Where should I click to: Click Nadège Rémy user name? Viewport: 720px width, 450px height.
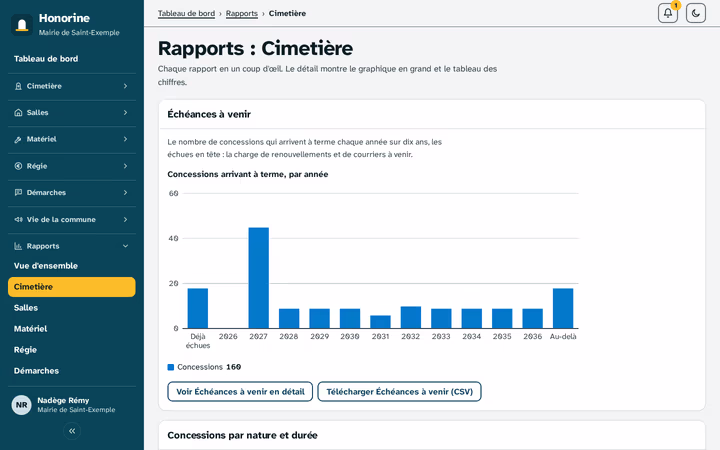click(x=63, y=400)
